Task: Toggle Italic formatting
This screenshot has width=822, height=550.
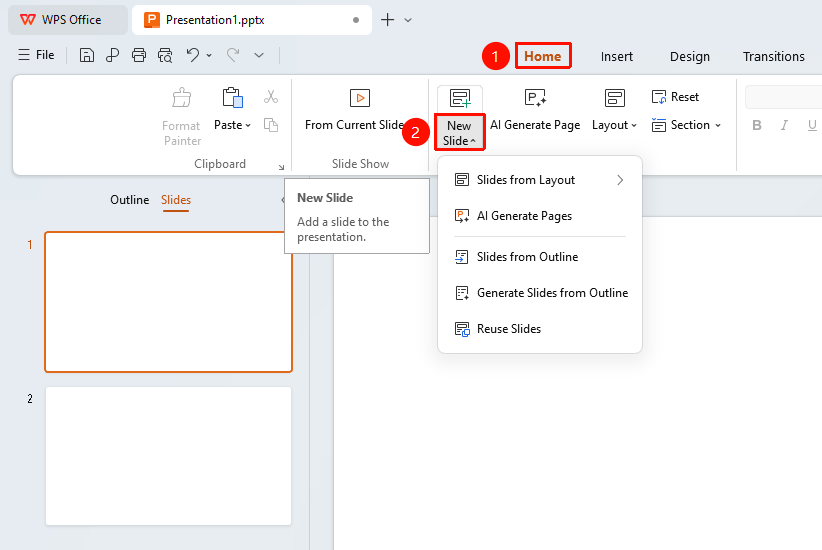Action: [x=784, y=125]
